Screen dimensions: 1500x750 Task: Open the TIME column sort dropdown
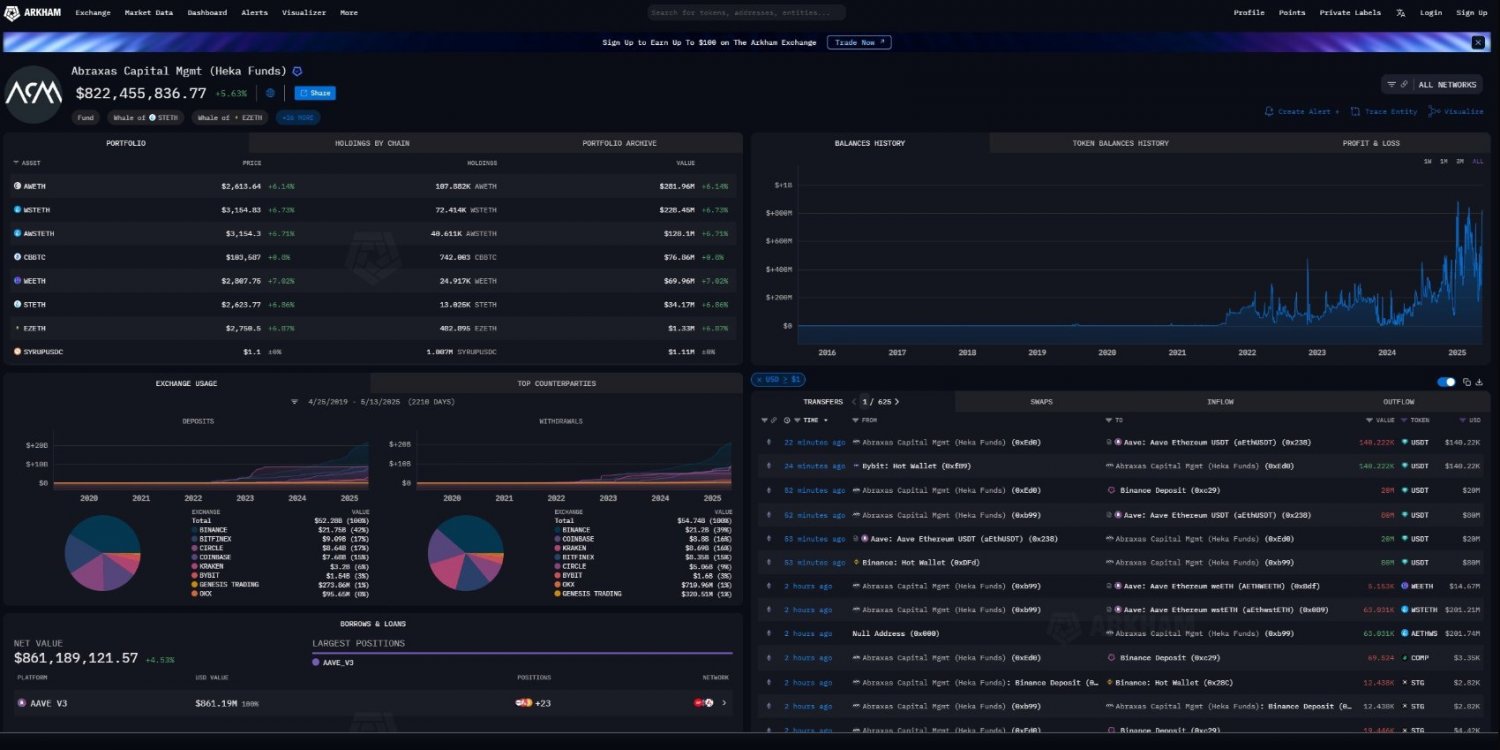[825, 420]
